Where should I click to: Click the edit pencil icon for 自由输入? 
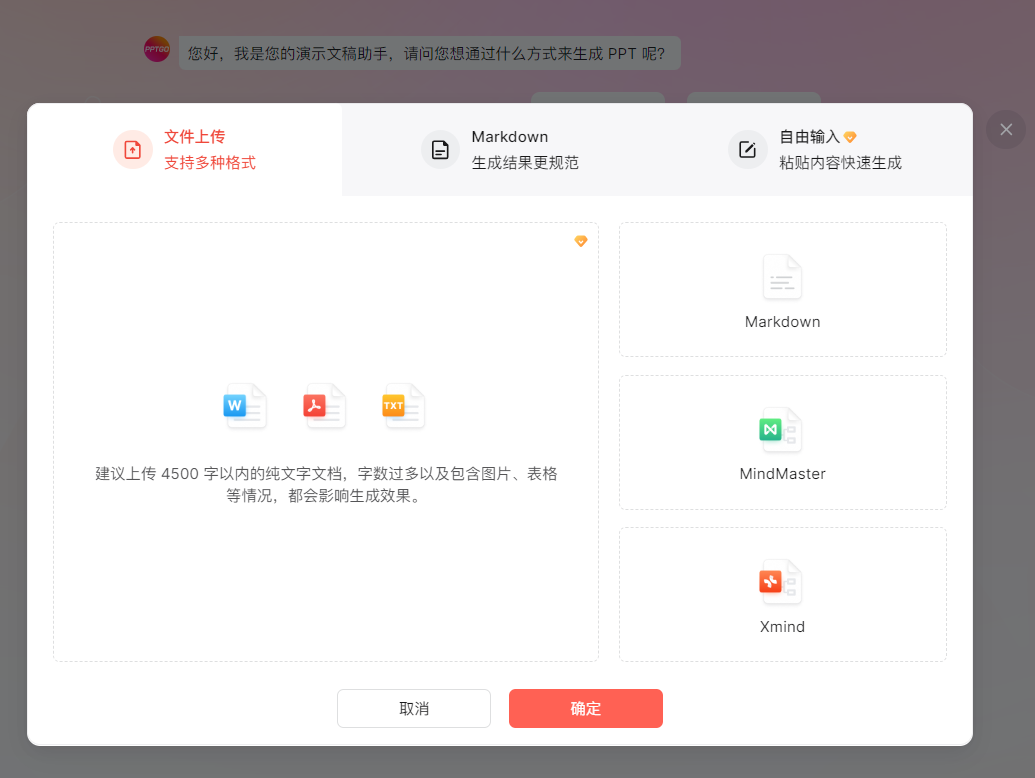coord(747,150)
